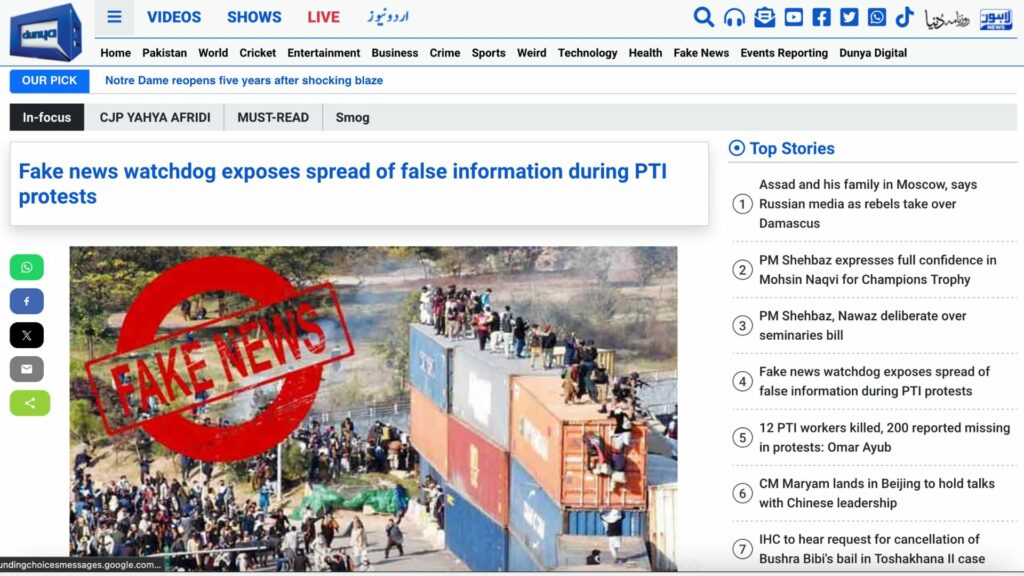Open the Facebook icon in header
This screenshot has width=1024, height=576.
[x=822, y=17]
